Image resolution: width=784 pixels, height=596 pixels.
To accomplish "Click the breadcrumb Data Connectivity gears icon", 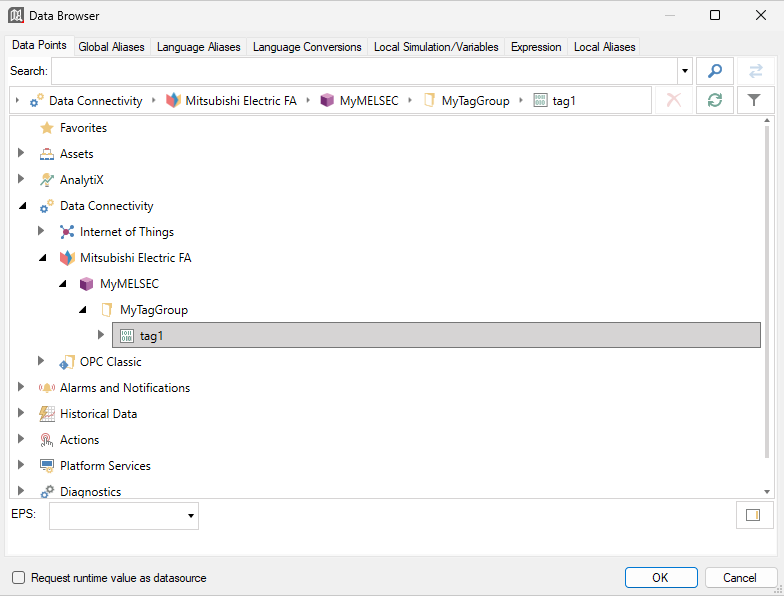I will point(36,100).
